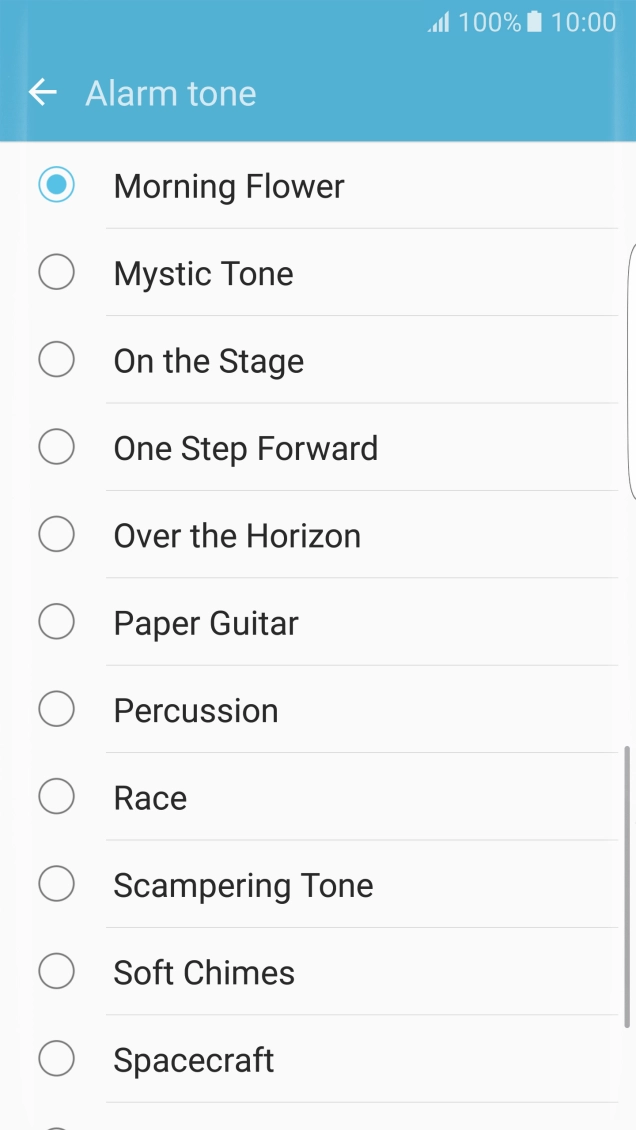Select the Morning Flower radio button

coord(57,185)
